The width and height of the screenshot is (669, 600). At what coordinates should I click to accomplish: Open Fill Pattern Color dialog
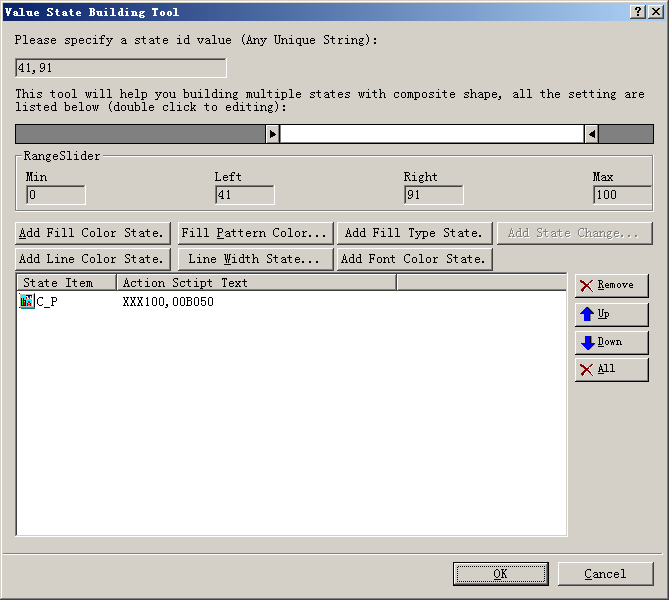pos(255,233)
